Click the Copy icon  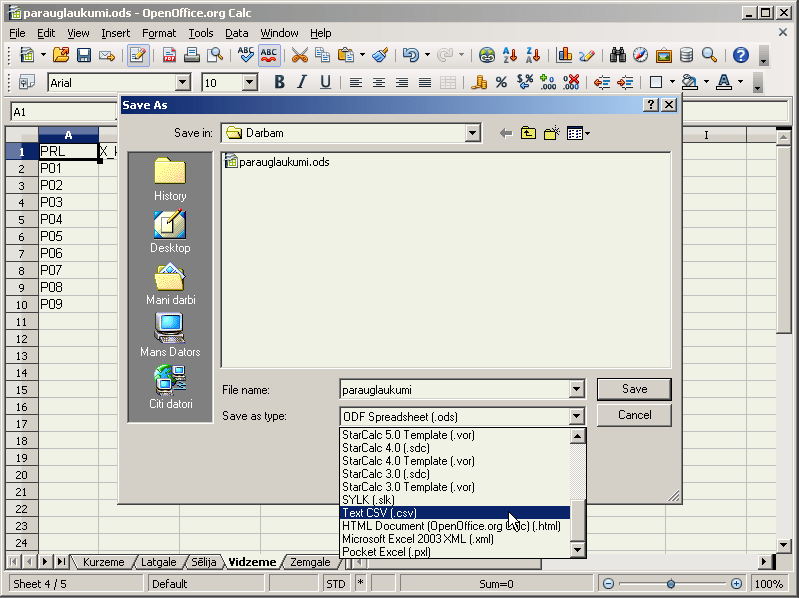coord(322,55)
